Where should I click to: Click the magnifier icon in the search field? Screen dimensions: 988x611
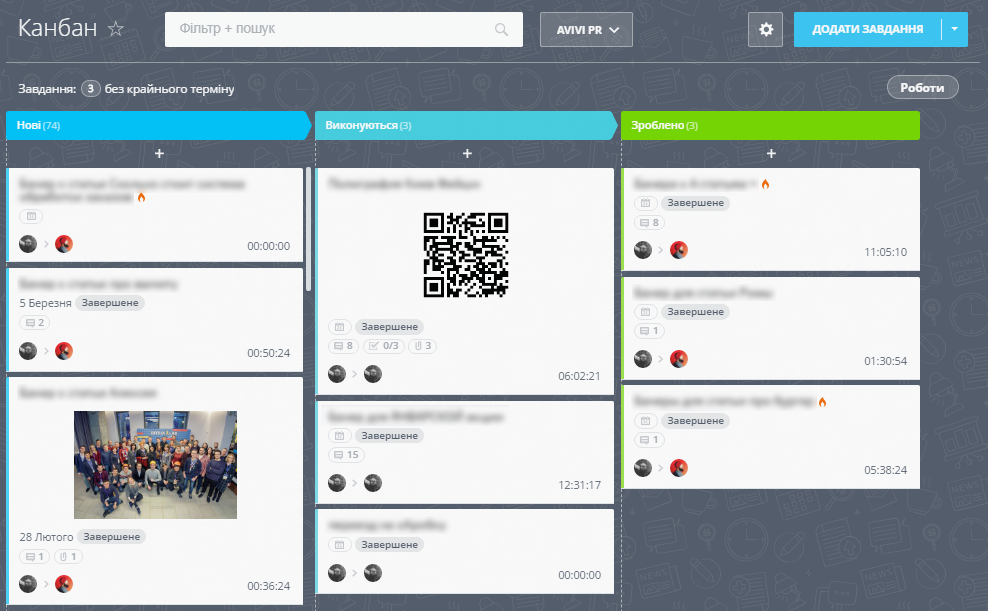(502, 29)
